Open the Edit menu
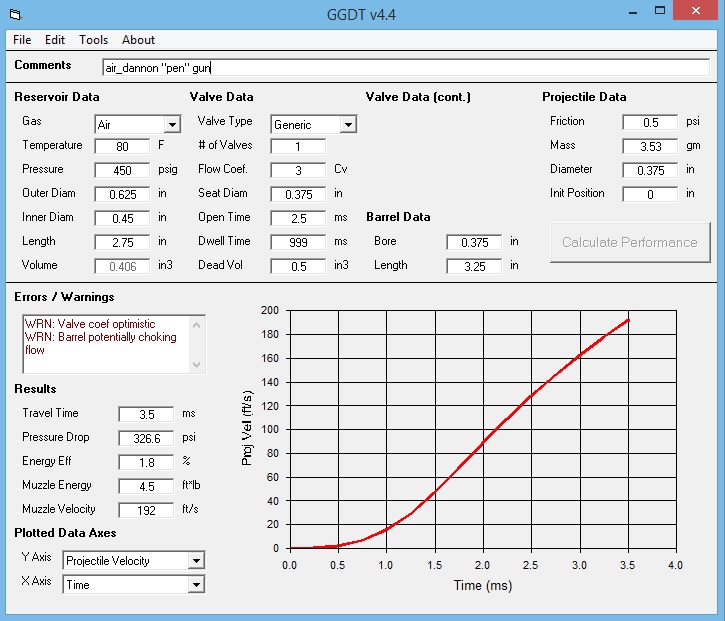The image size is (725, 621). 54,40
